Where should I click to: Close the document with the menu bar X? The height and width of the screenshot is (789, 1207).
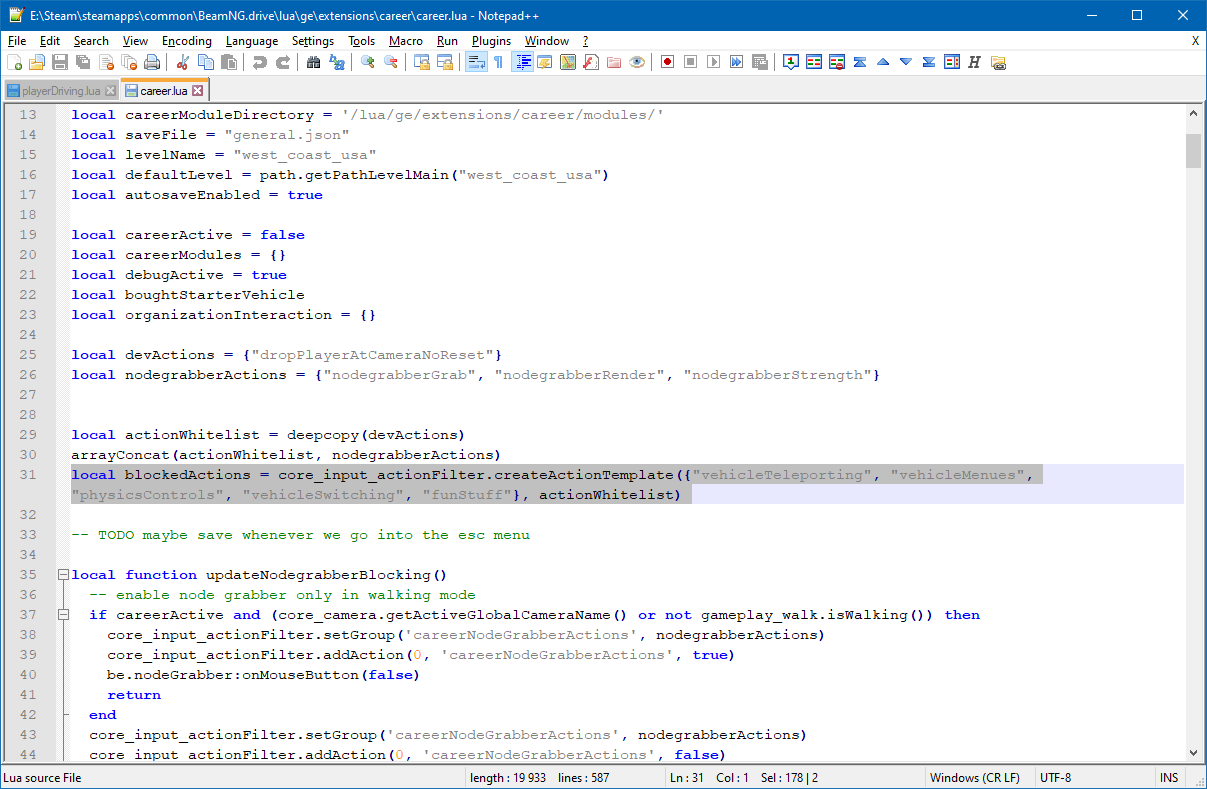1195,41
